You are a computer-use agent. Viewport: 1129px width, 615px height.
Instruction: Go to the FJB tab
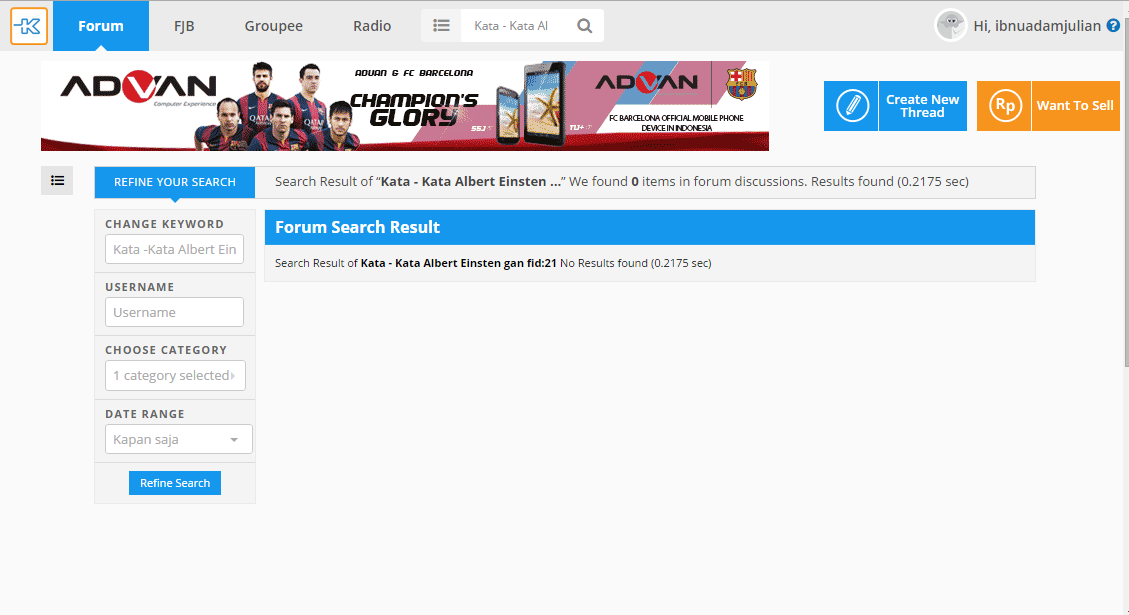pyautogui.click(x=184, y=26)
